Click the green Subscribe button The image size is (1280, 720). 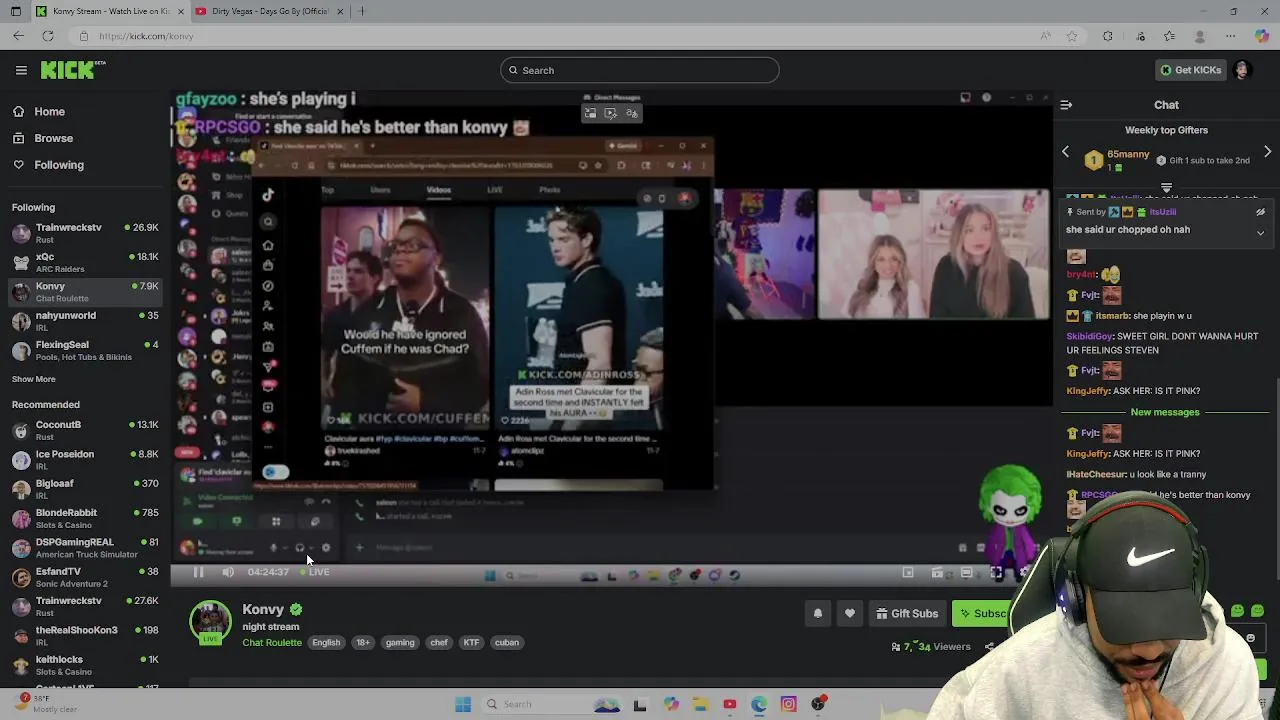(982, 614)
